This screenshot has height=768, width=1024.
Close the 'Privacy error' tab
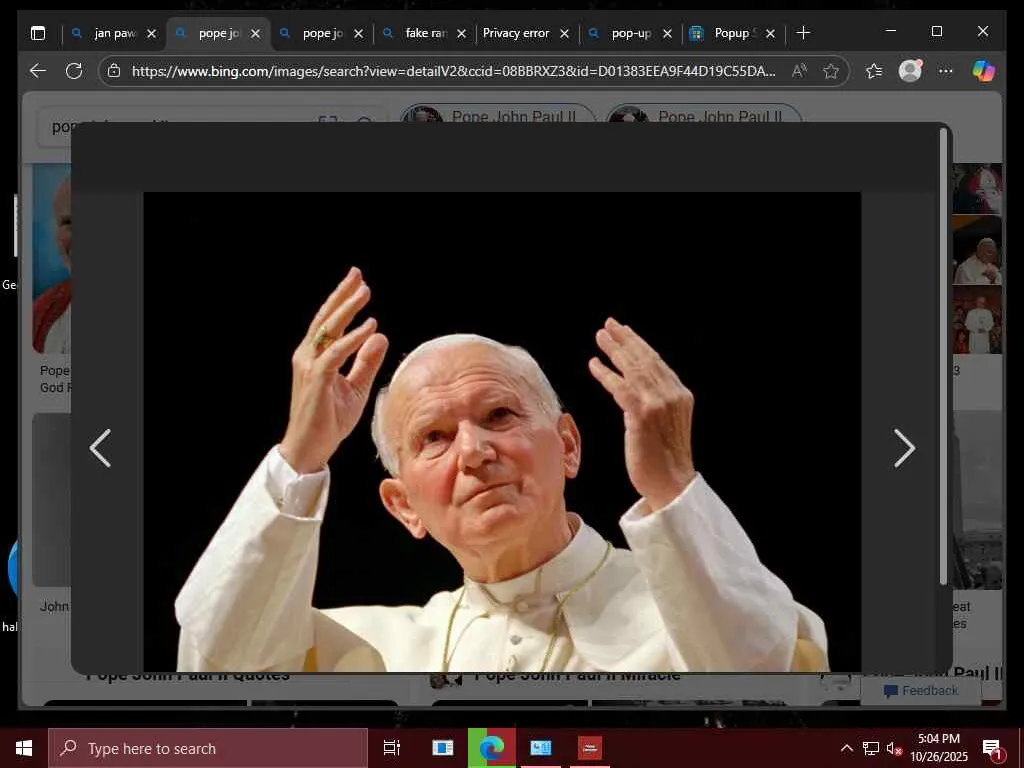[x=565, y=33]
